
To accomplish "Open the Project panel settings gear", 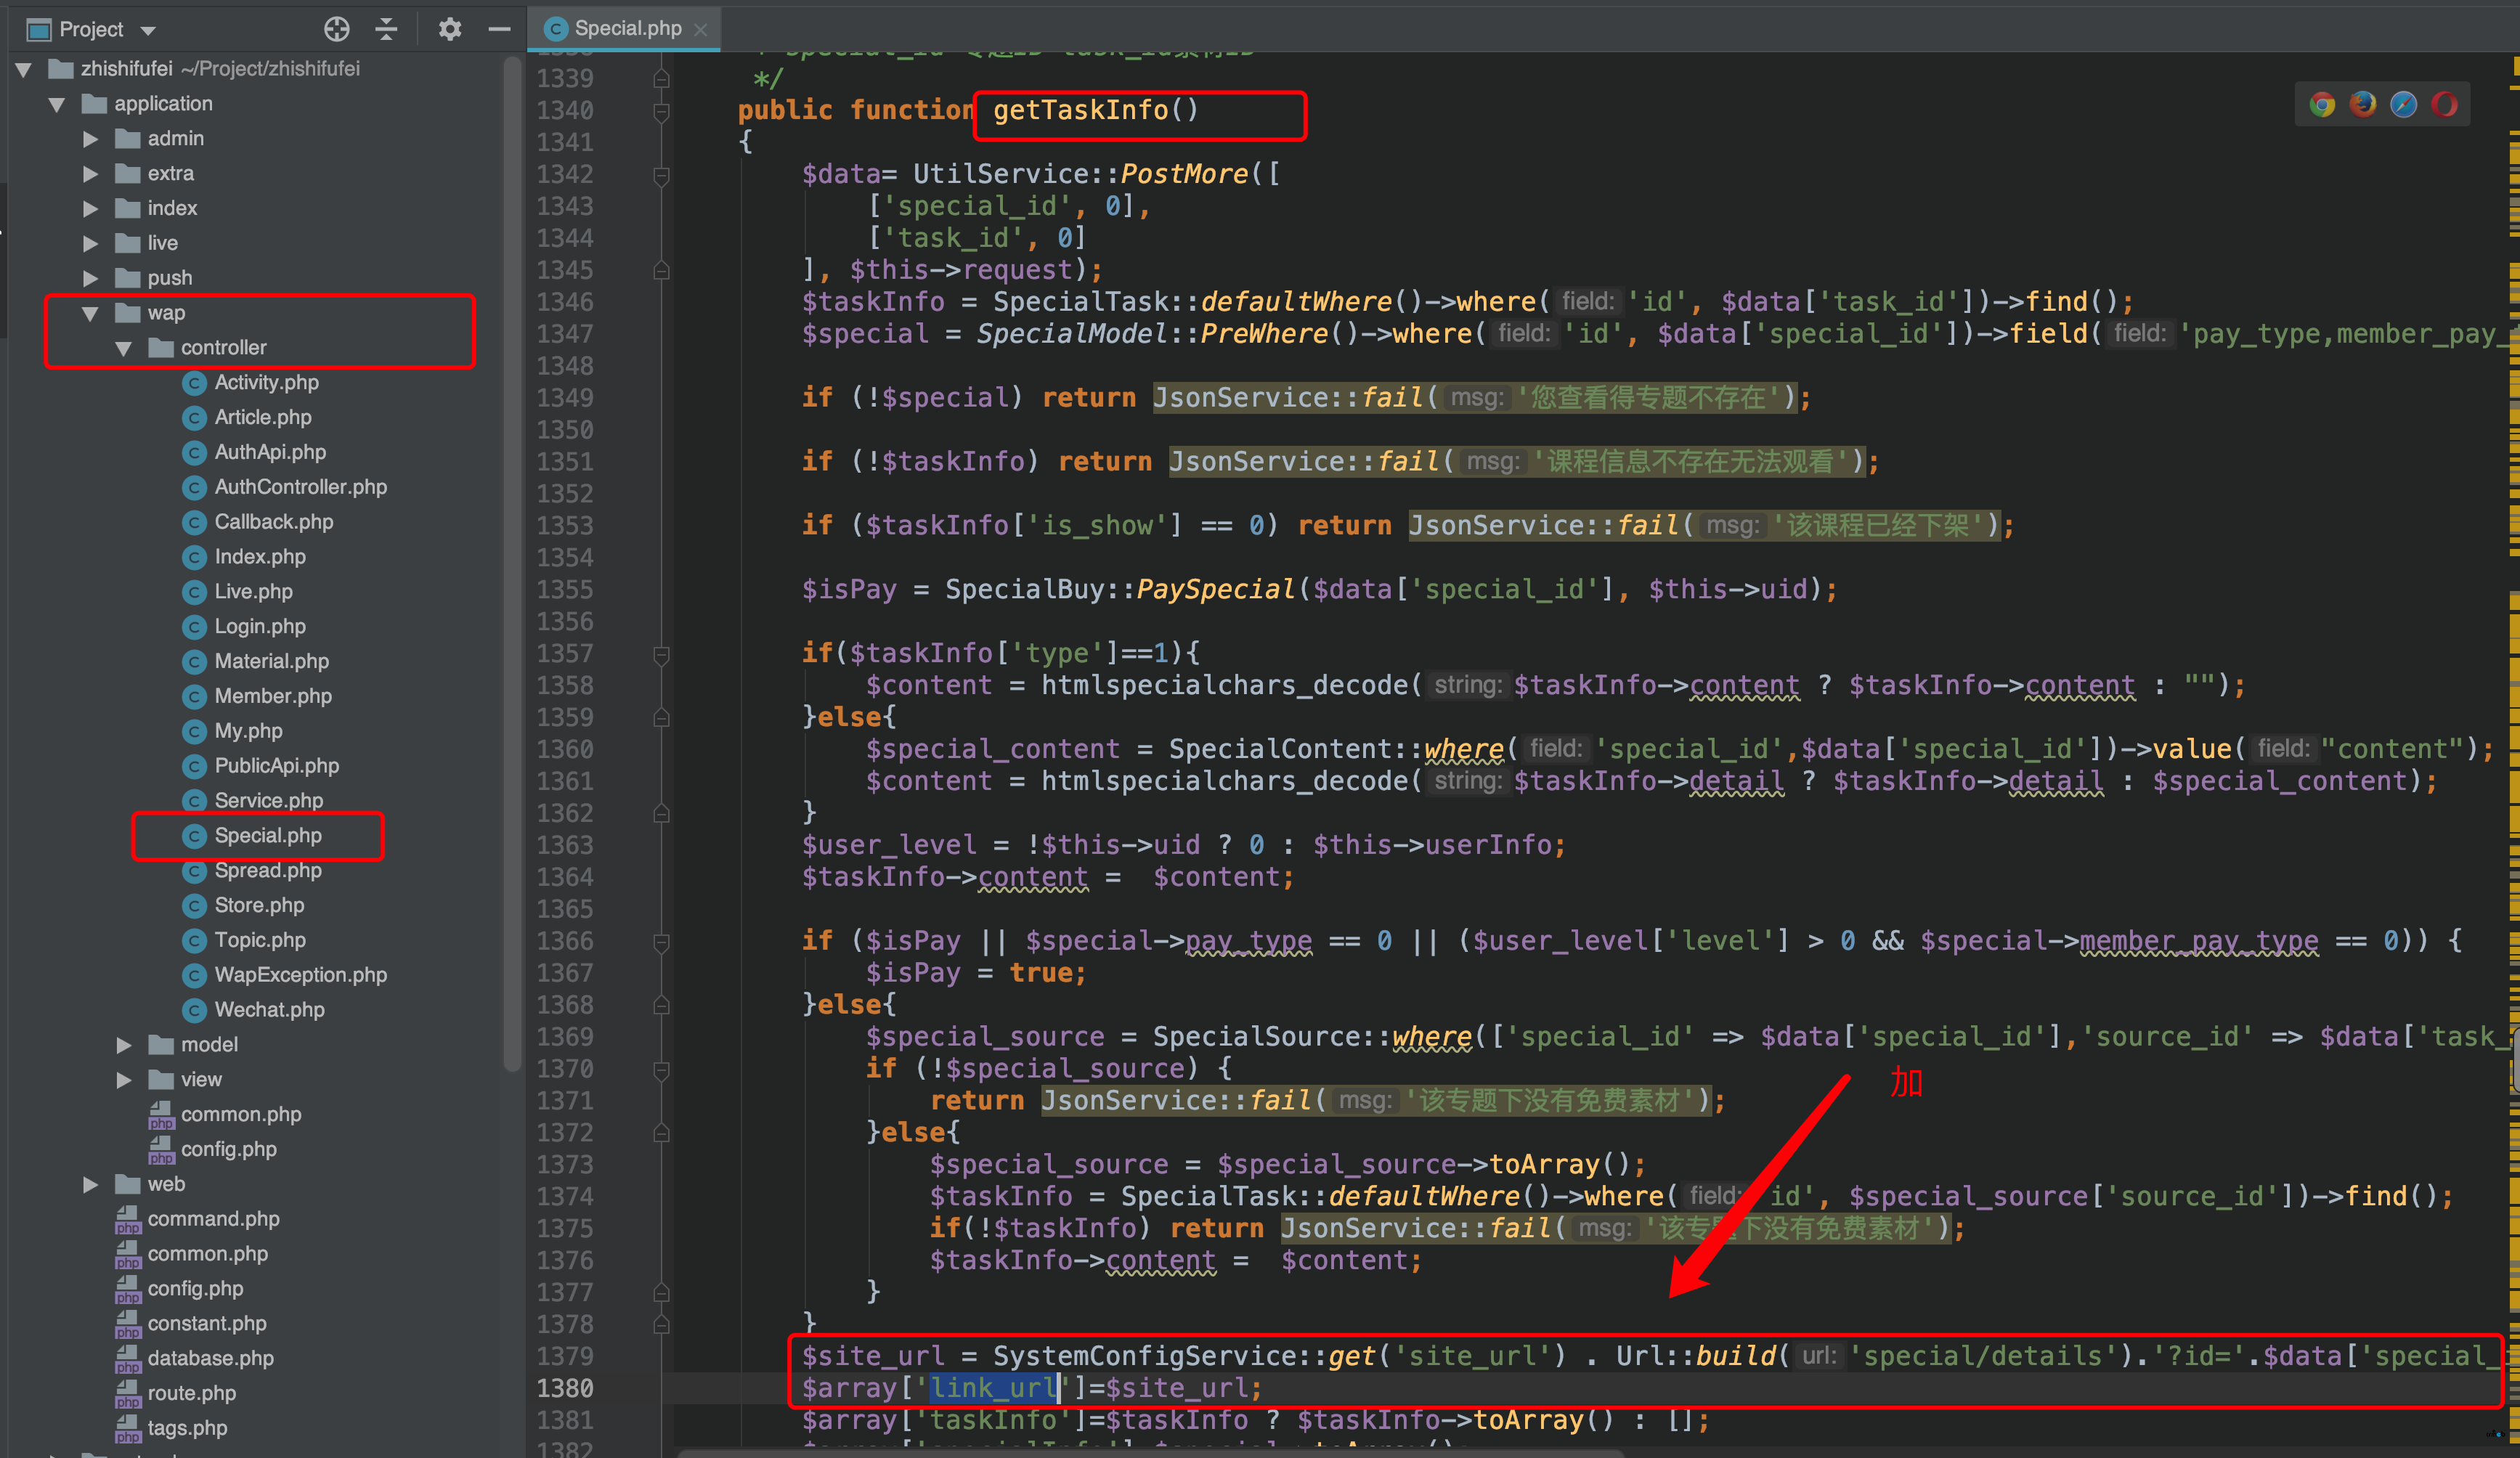I will click(x=450, y=29).
